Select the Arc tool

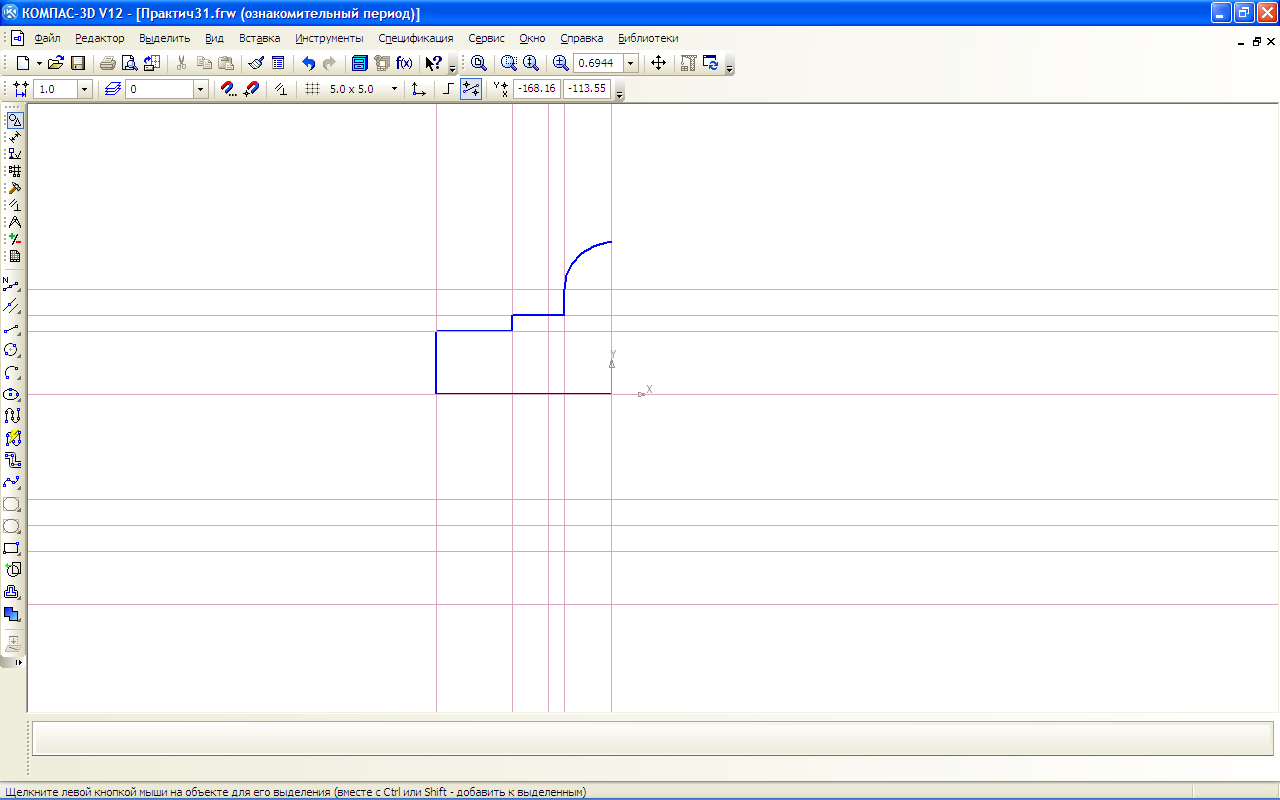(x=12, y=372)
